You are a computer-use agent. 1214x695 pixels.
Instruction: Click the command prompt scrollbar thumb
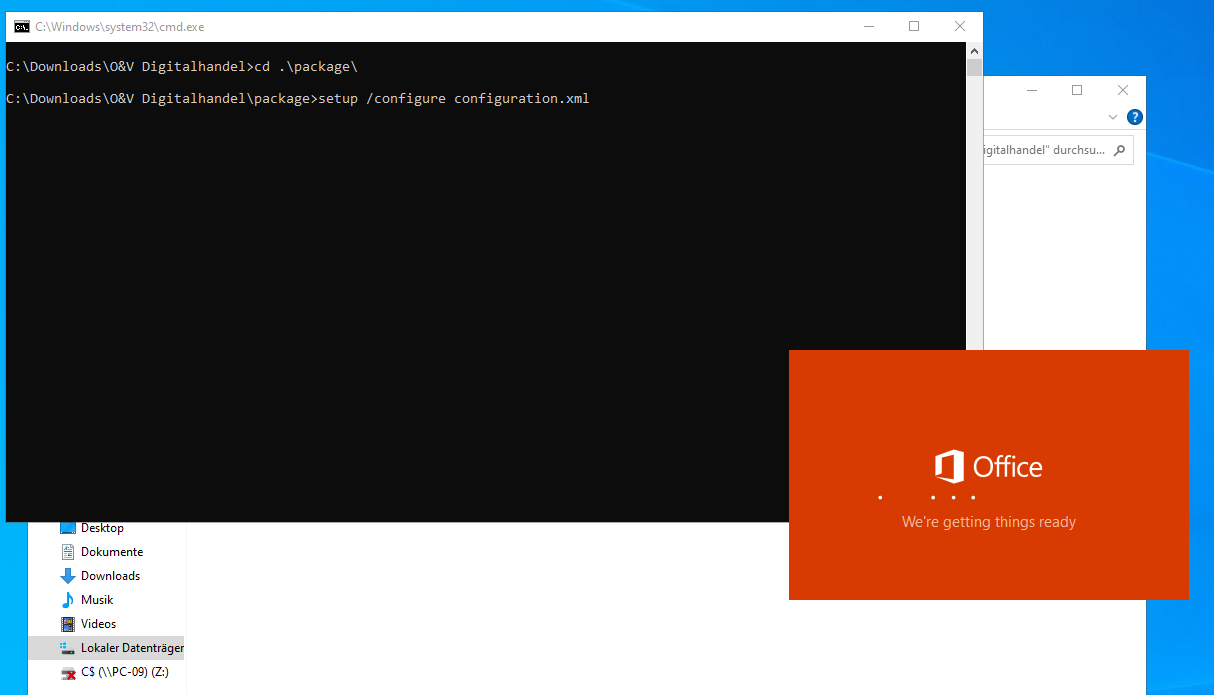[x=974, y=68]
